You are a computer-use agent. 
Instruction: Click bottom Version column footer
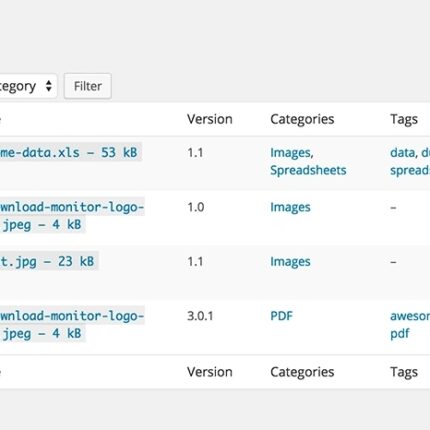[210, 372]
